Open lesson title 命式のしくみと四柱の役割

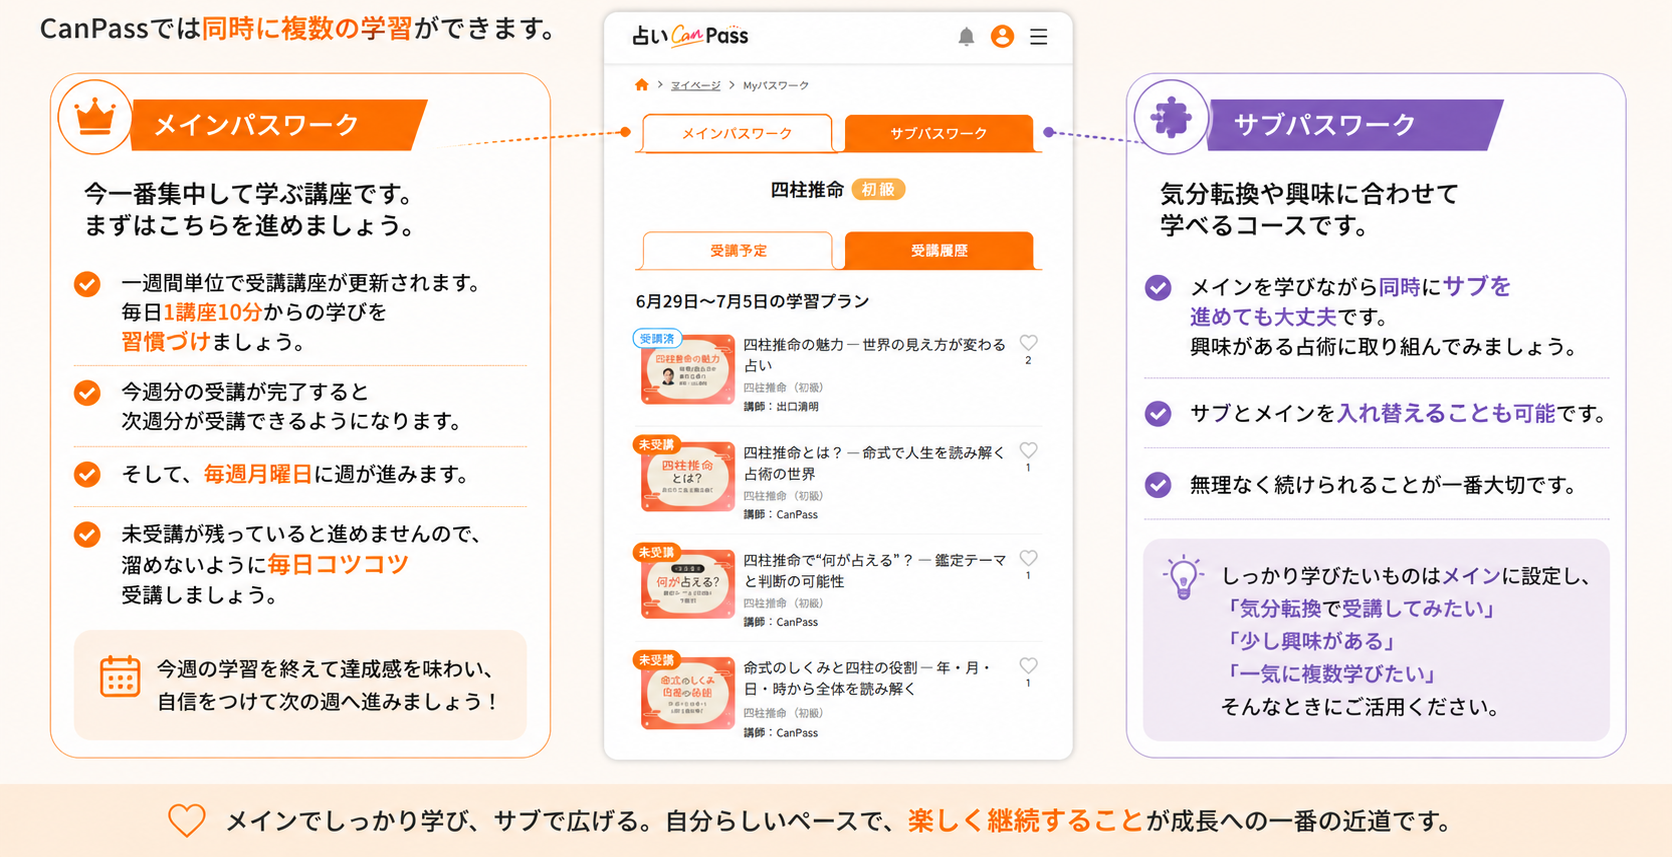868,678
